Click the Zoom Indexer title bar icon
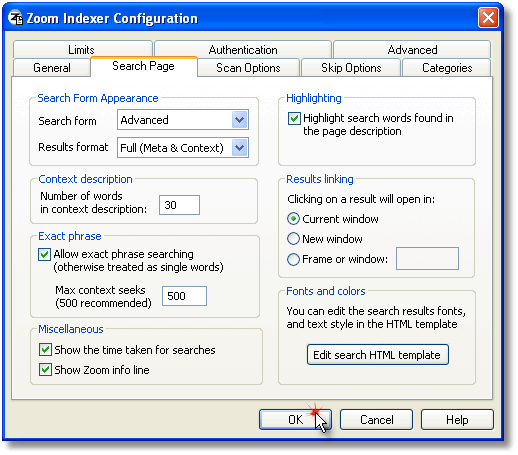Image resolution: width=518 pixels, height=455 pixels. [15, 18]
